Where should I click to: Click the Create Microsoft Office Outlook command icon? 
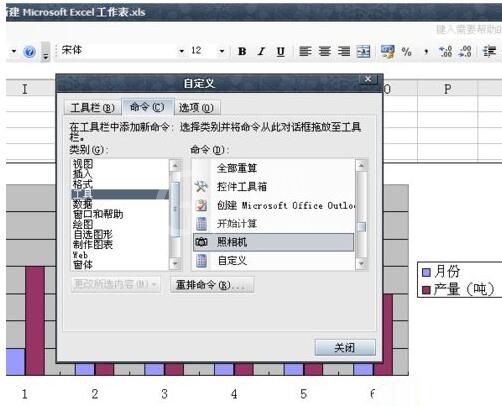pyautogui.click(x=201, y=205)
